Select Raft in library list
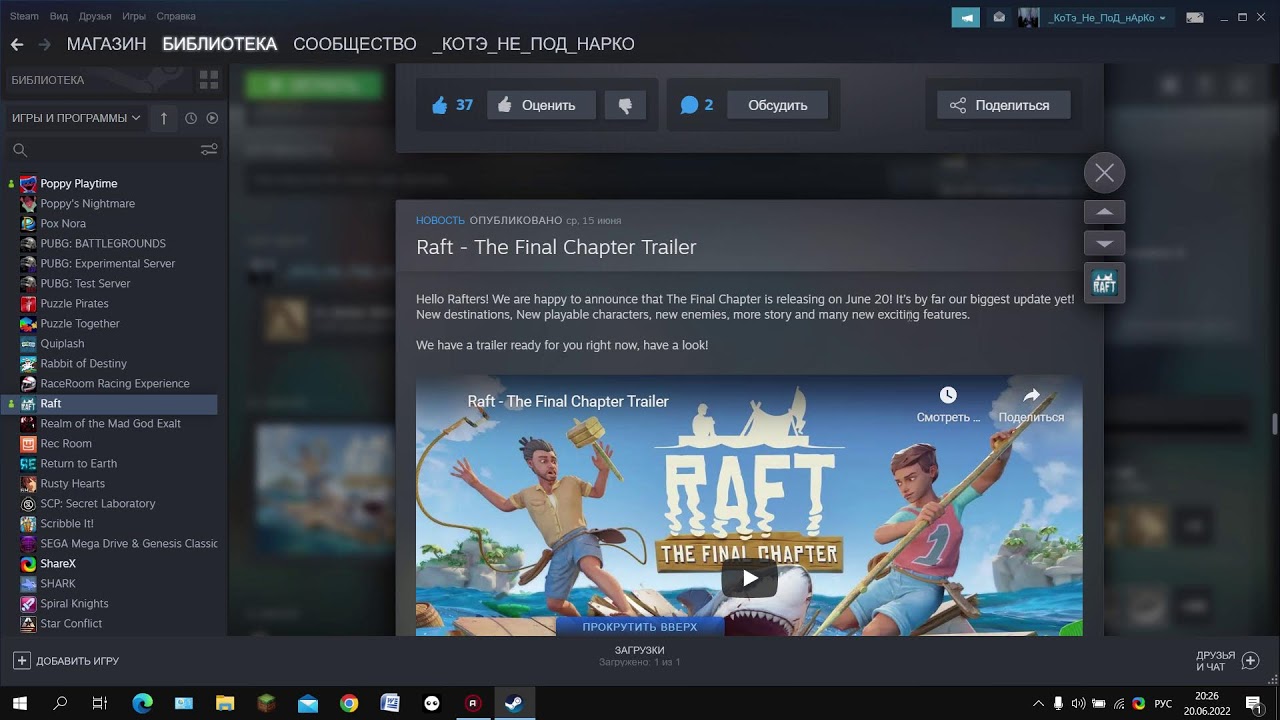 [109, 403]
